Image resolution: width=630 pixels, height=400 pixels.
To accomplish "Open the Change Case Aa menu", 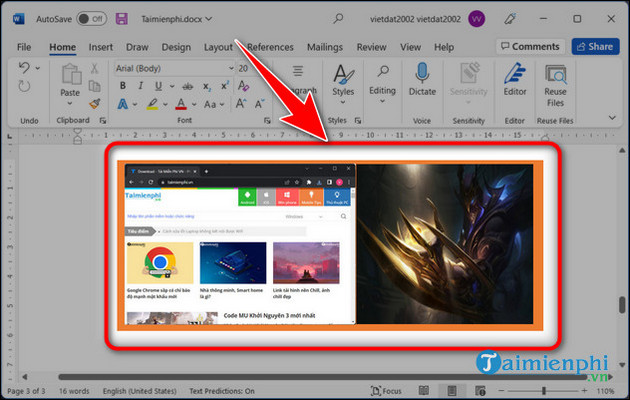I will (214, 104).
